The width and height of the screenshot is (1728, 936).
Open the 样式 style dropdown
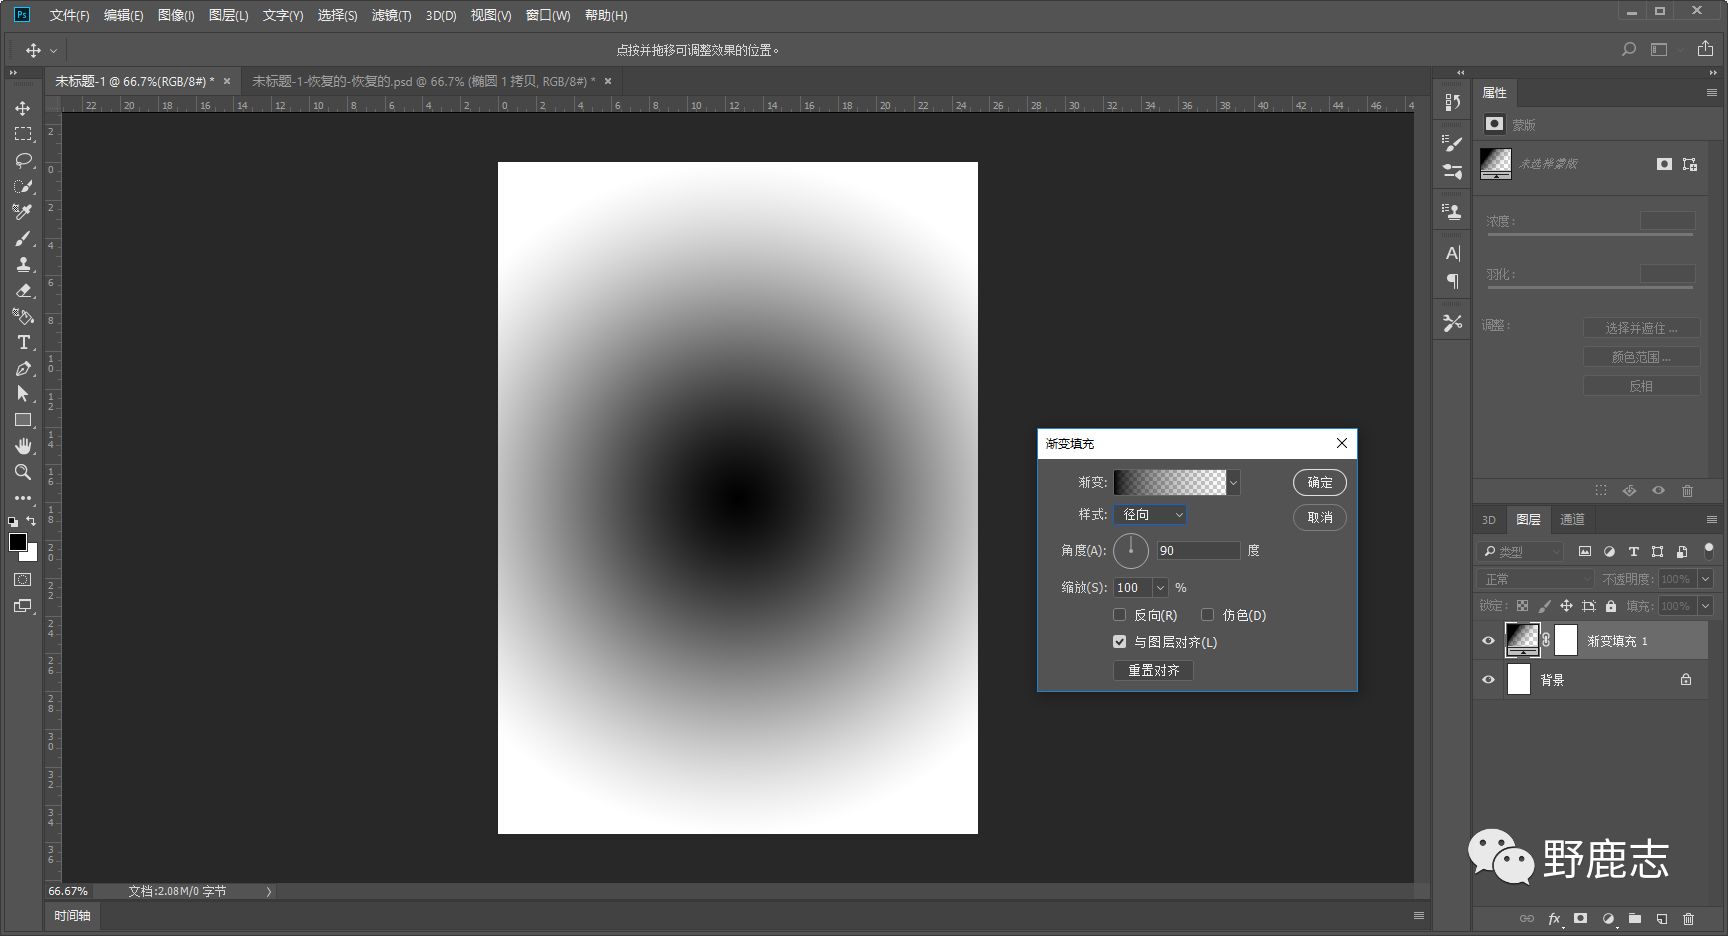(x=1150, y=515)
